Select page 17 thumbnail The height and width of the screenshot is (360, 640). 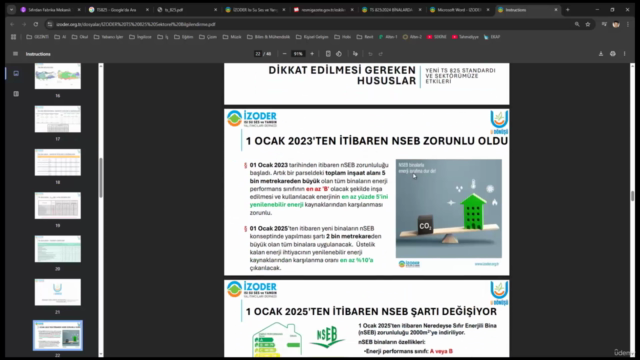pos(58,119)
